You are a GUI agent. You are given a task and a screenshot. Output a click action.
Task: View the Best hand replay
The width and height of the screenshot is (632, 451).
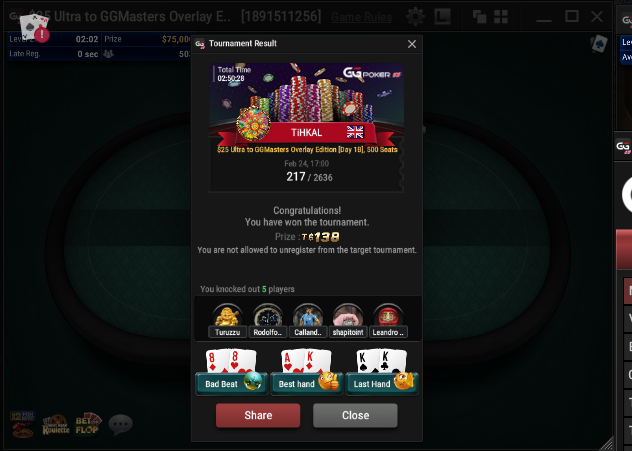(307, 372)
